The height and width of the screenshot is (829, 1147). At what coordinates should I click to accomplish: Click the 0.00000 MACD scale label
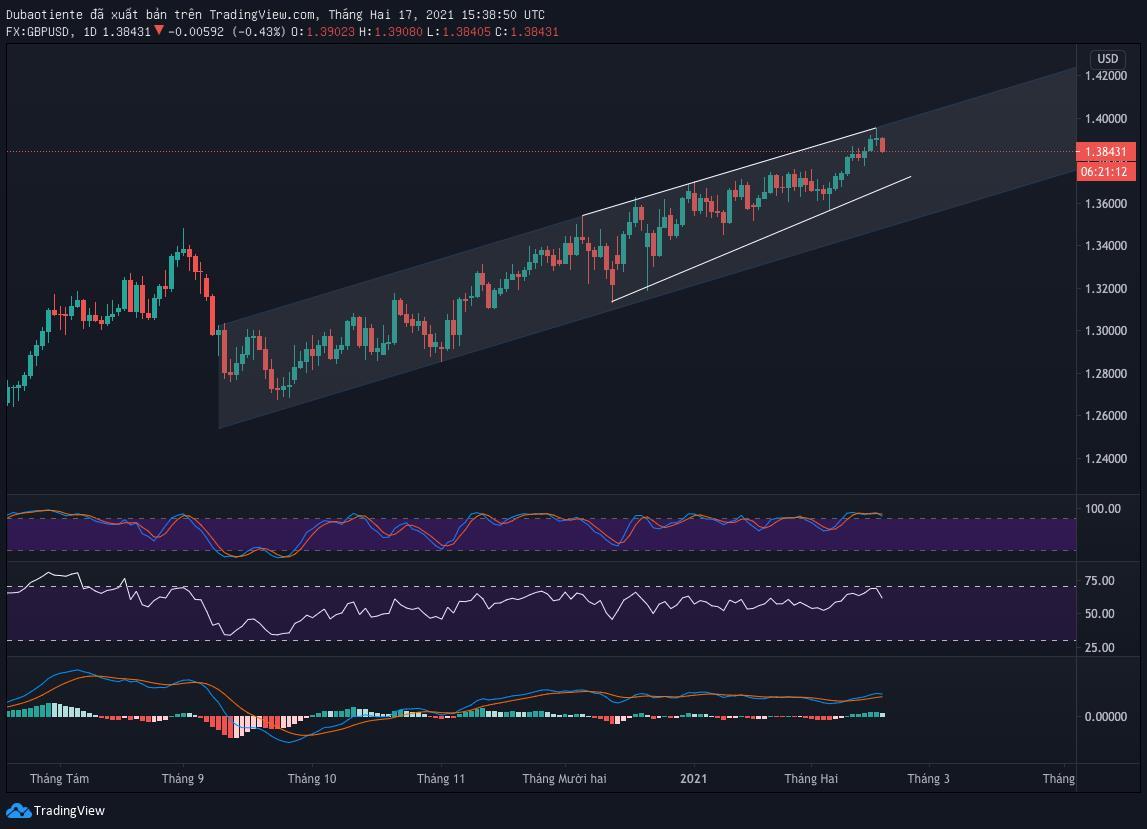click(1105, 717)
